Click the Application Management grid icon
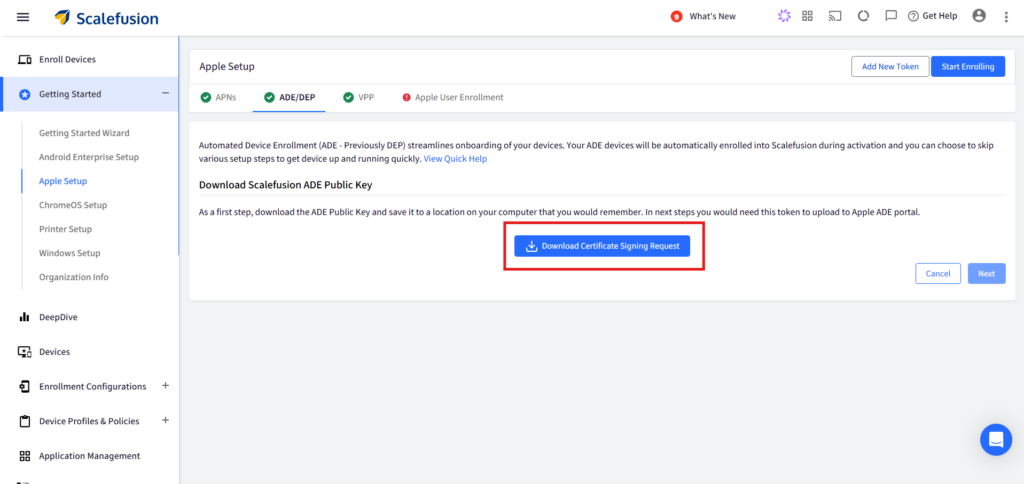 tap(25, 456)
